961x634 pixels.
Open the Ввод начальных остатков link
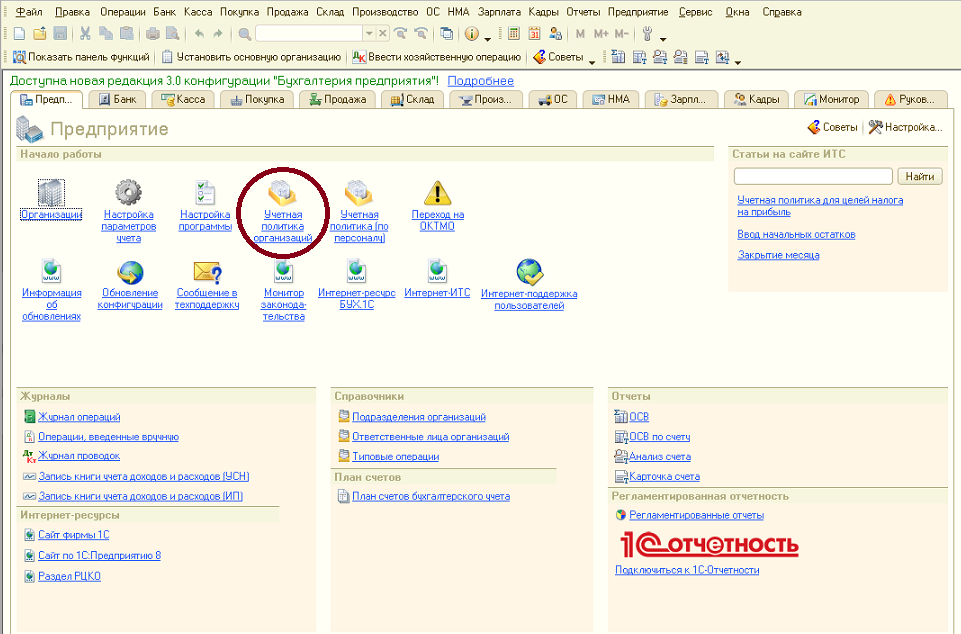pos(796,234)
